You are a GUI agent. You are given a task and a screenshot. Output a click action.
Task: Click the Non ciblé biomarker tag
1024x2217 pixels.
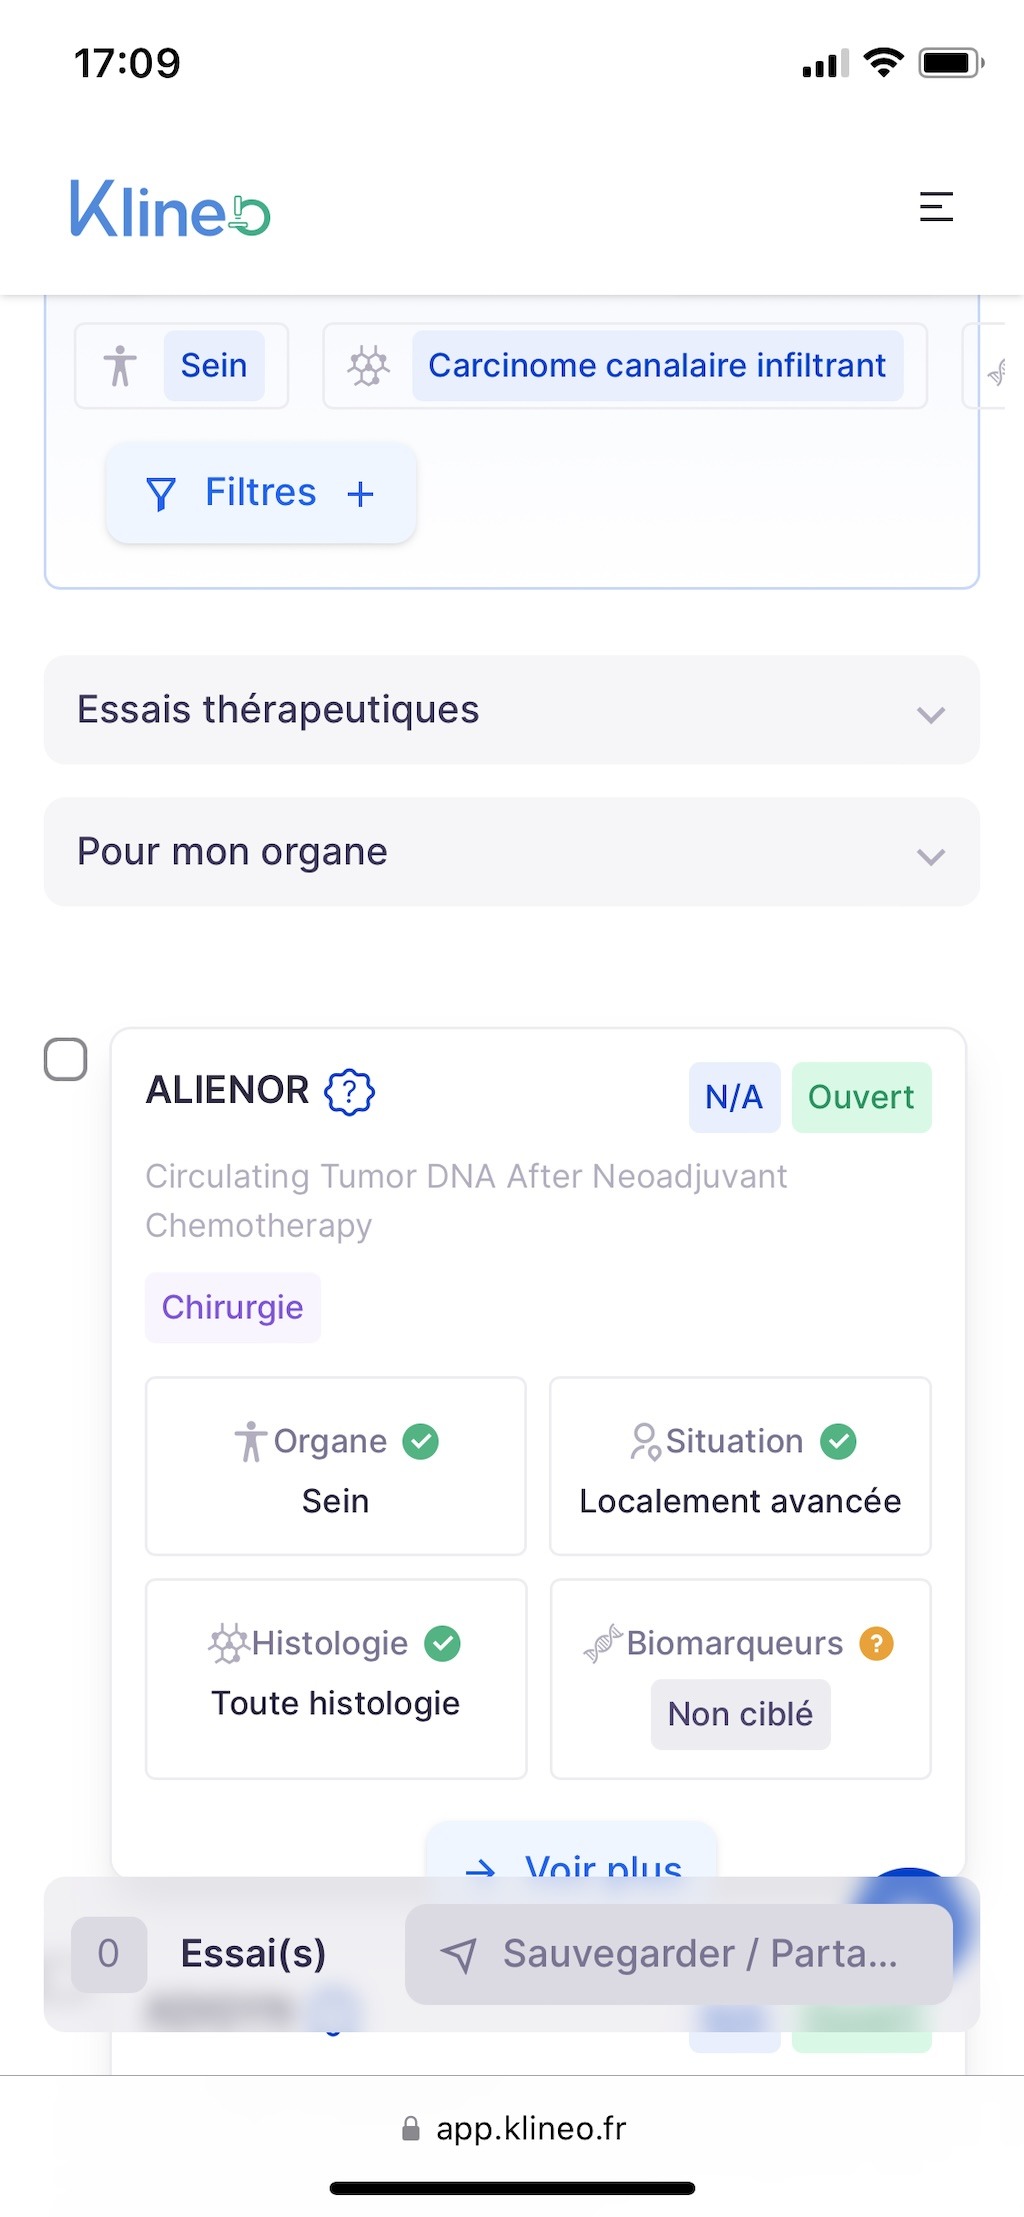pyautogui.click(x=740, y=1714)
